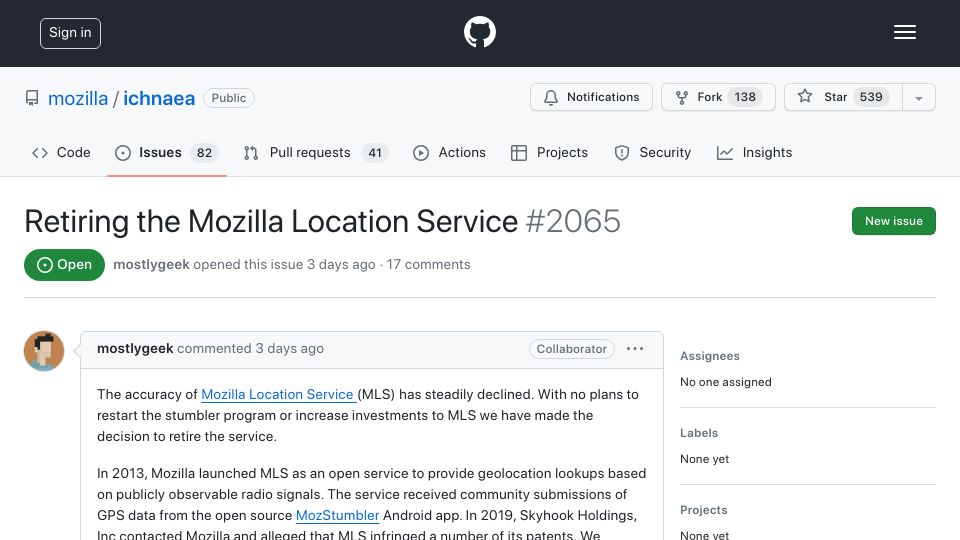Click the Issues counter 82
960x540 pixels.
point(204,153)
